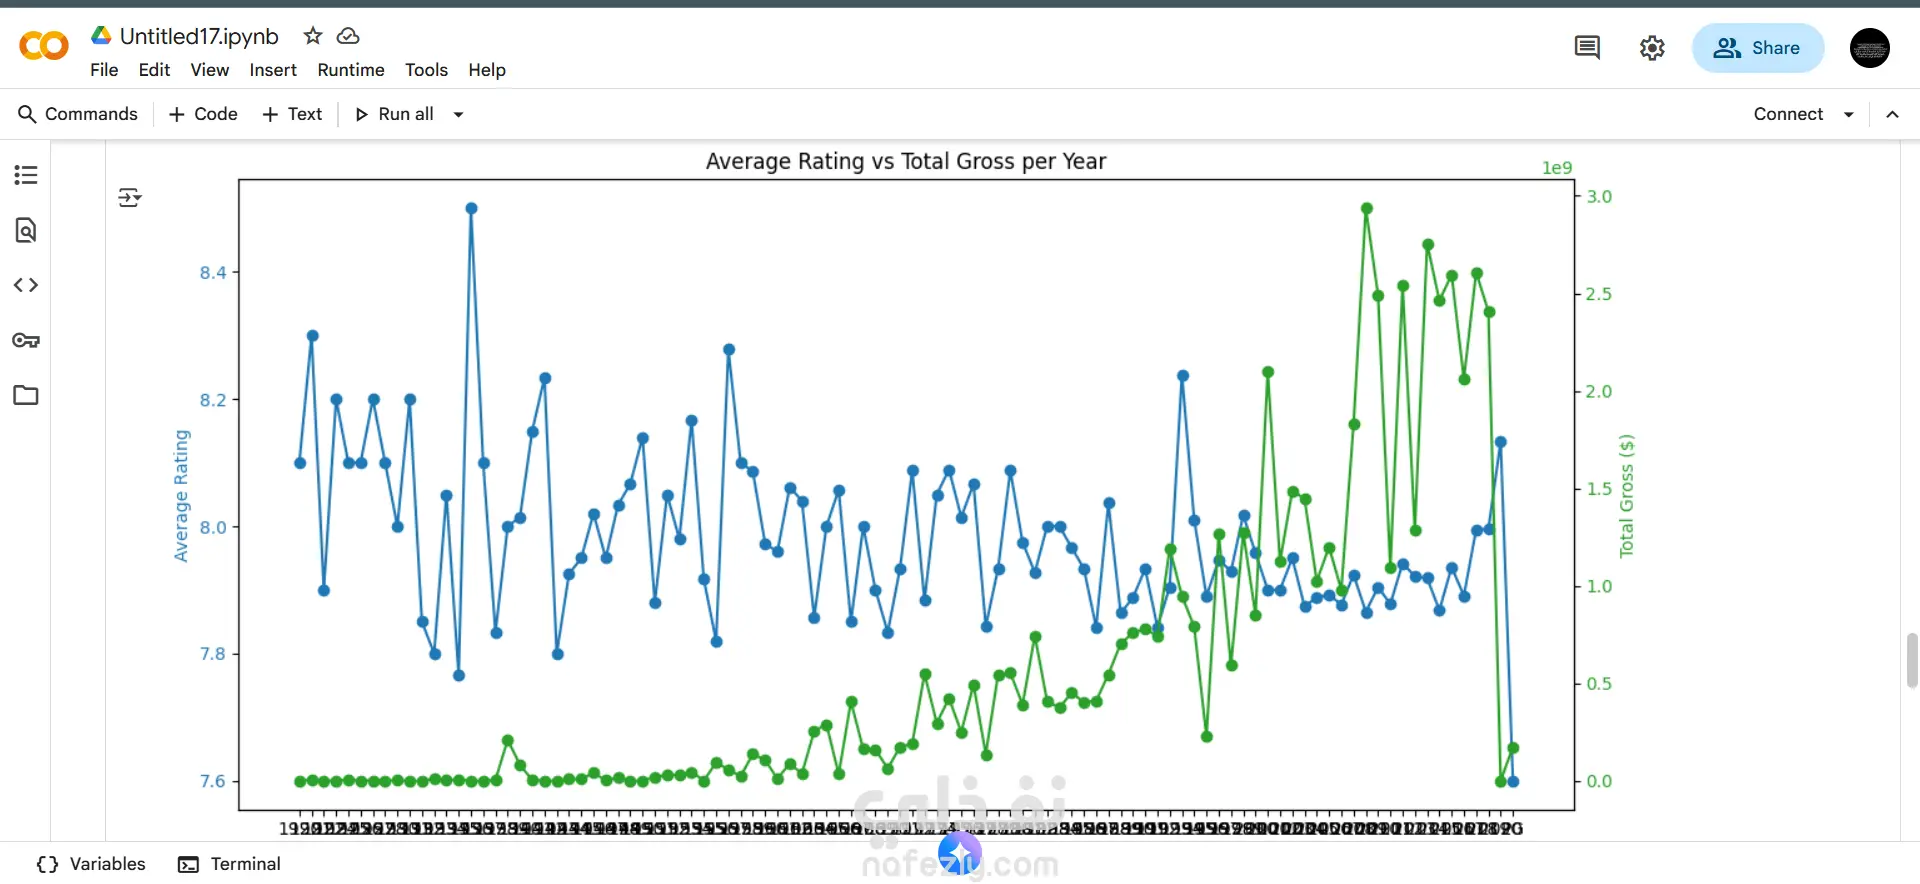The height and width of the screenshot is (884, 1920).
Task: Add a new Code cell
Action: pos(204,114)
